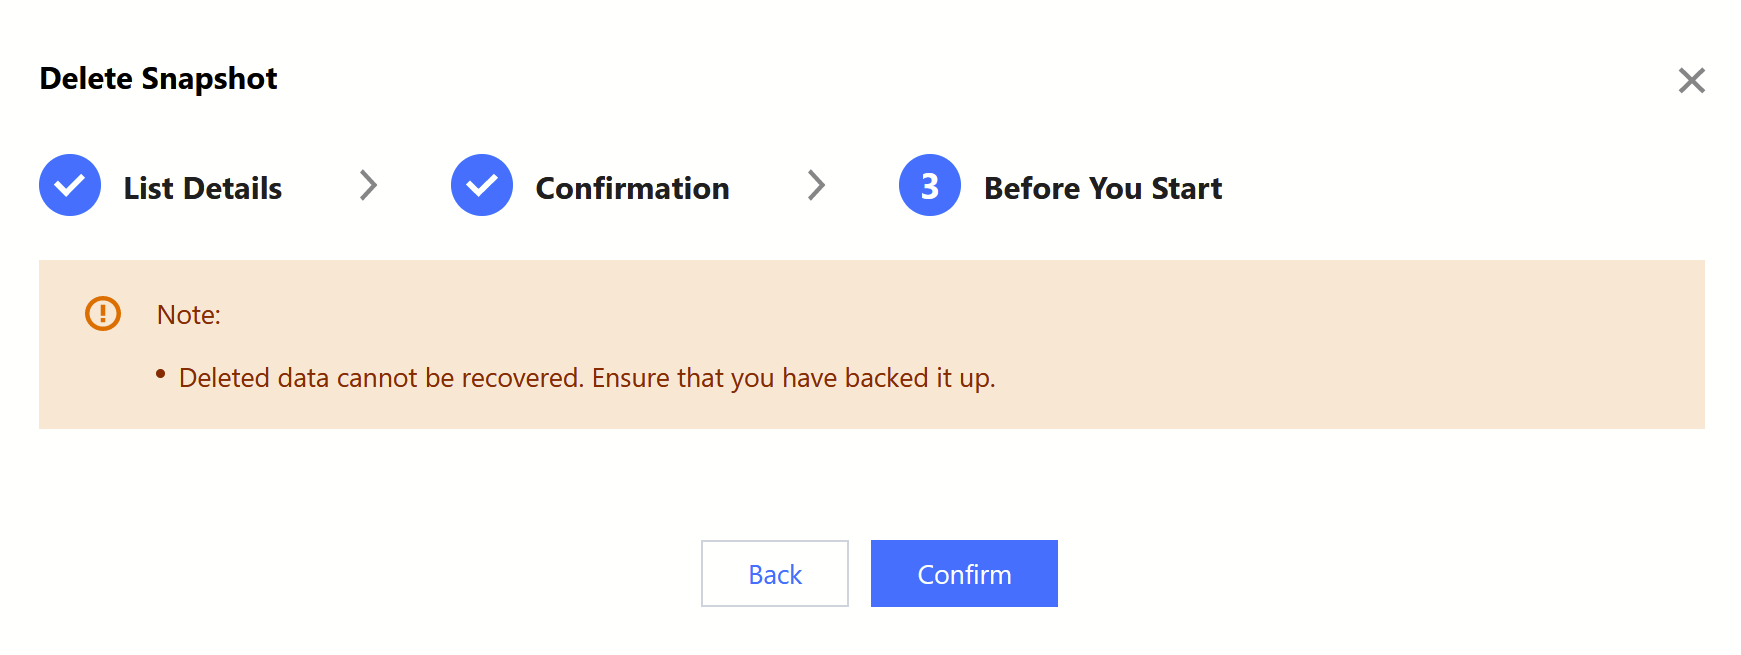Select the Before You Start step label
1741x655 pixels.
[x=1103, y=188]
